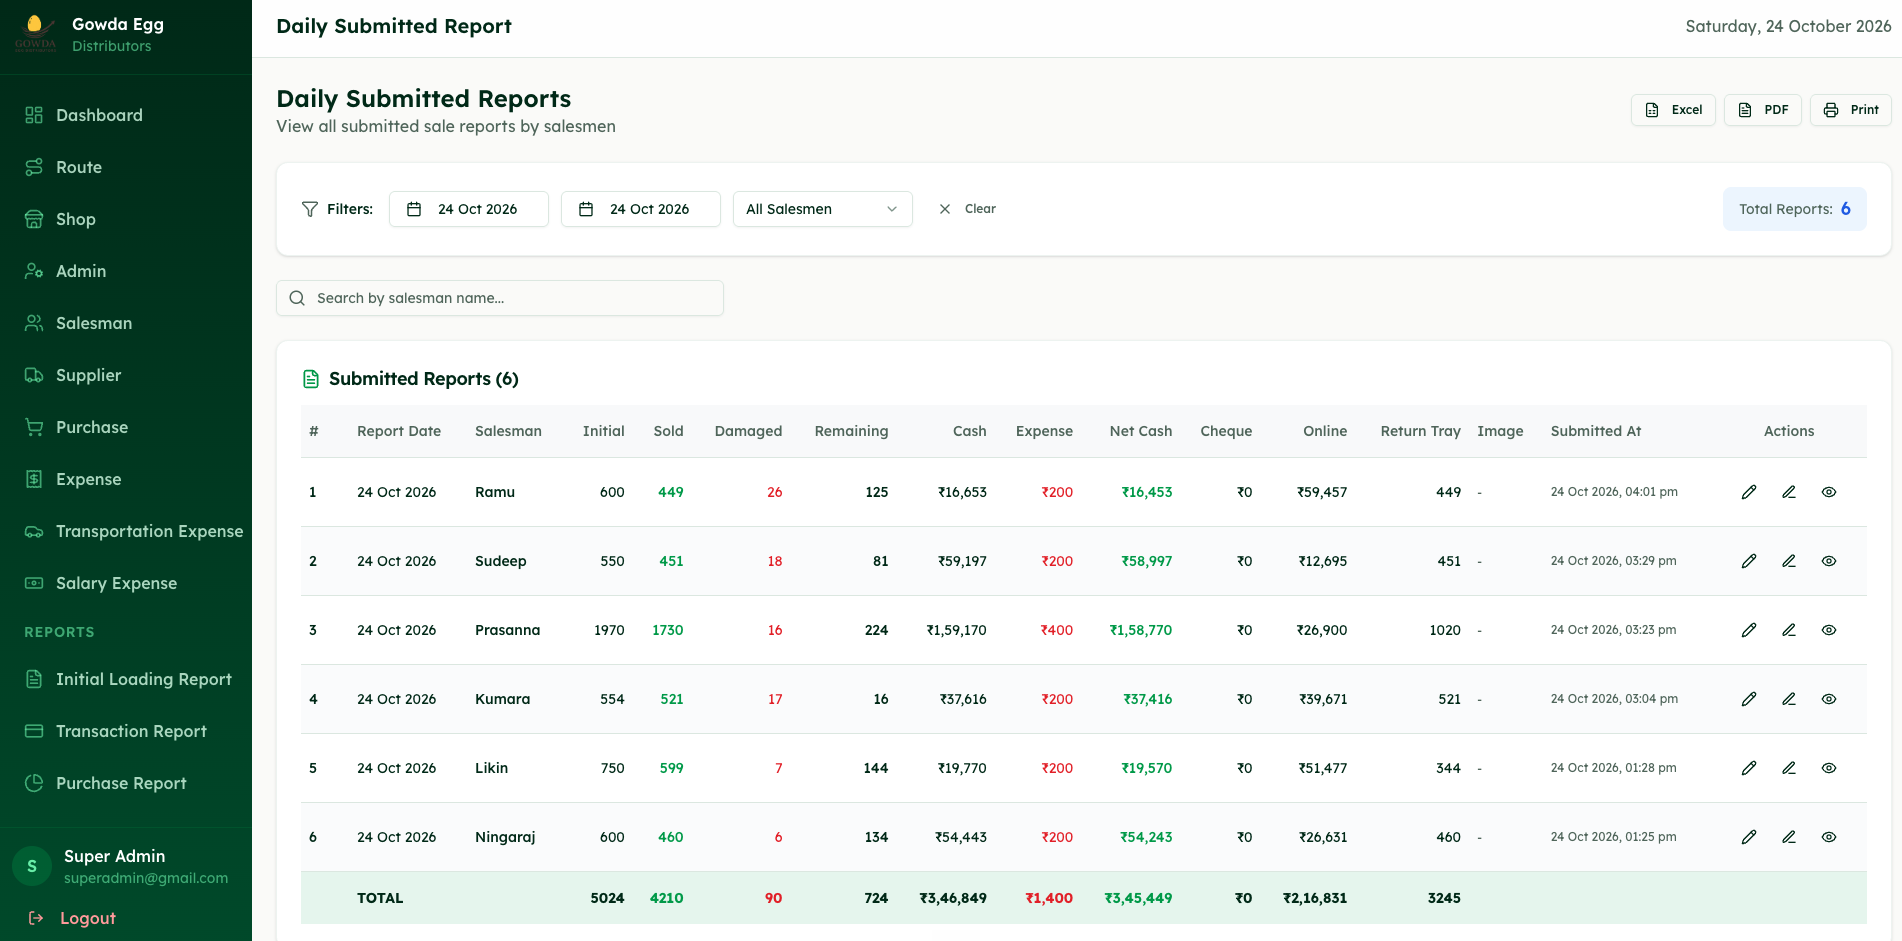The image size is (1902, 941).
Task: Download the reports as PDF
Action: [1763, 110]
